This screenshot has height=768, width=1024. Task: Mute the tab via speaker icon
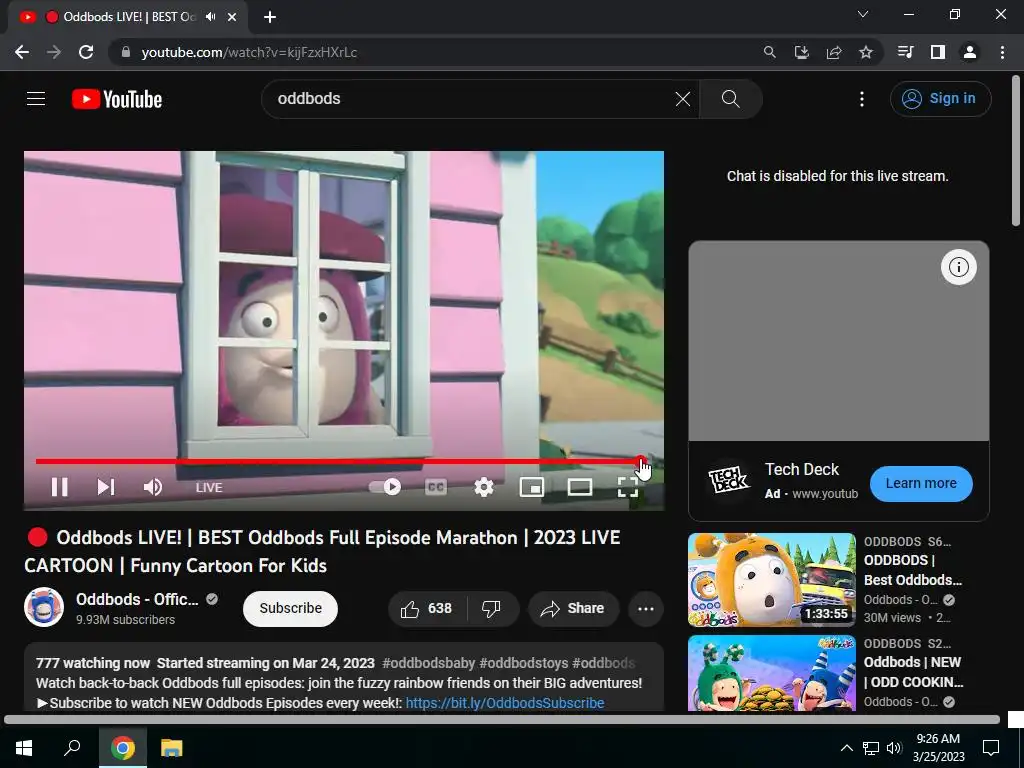click(210, 17)
